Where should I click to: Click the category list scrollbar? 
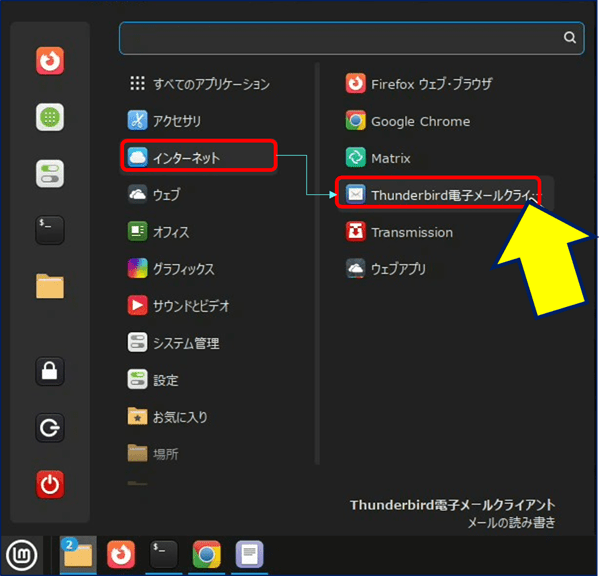[317, 264]
